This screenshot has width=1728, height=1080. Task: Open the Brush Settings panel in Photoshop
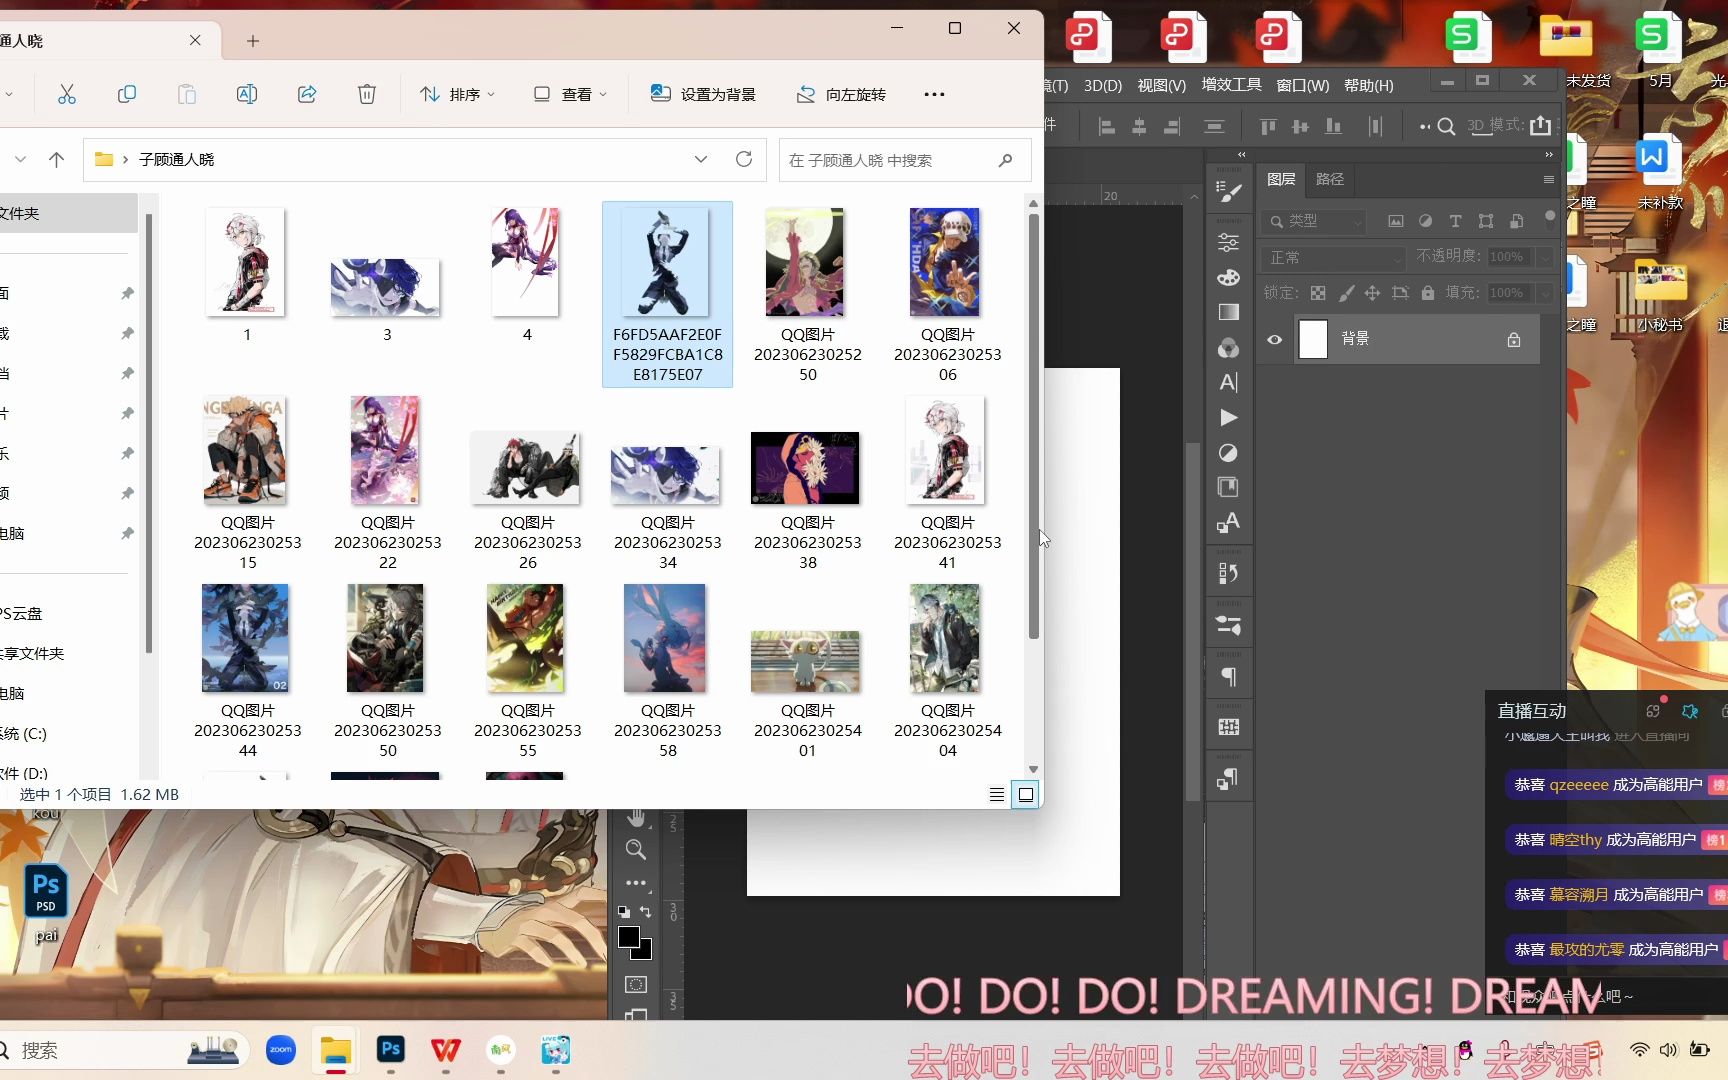coord(1229,192)
